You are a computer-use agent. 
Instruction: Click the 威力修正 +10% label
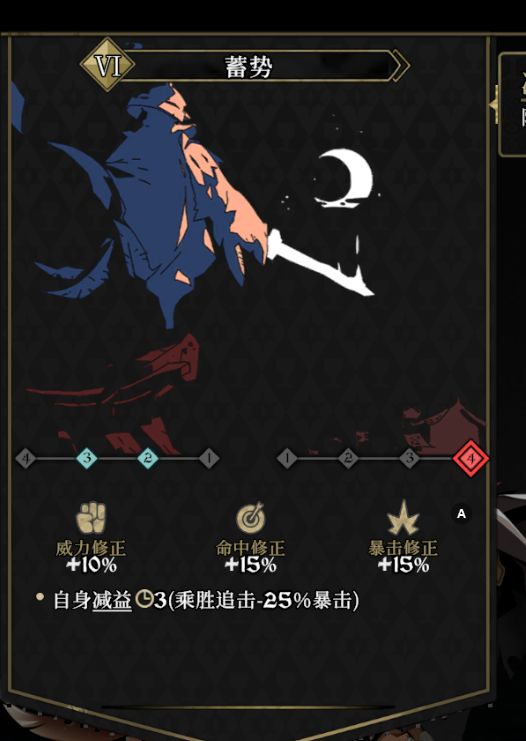(x=91, y=556)
